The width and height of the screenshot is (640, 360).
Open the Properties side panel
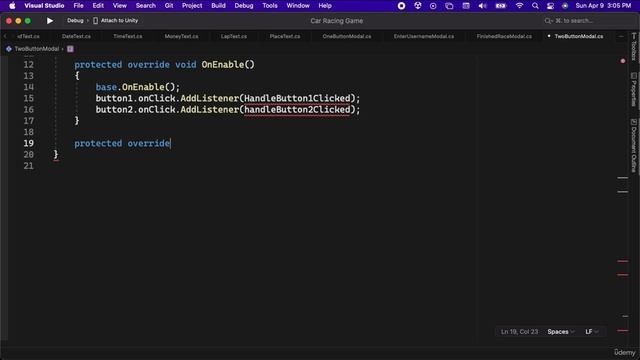634,90
